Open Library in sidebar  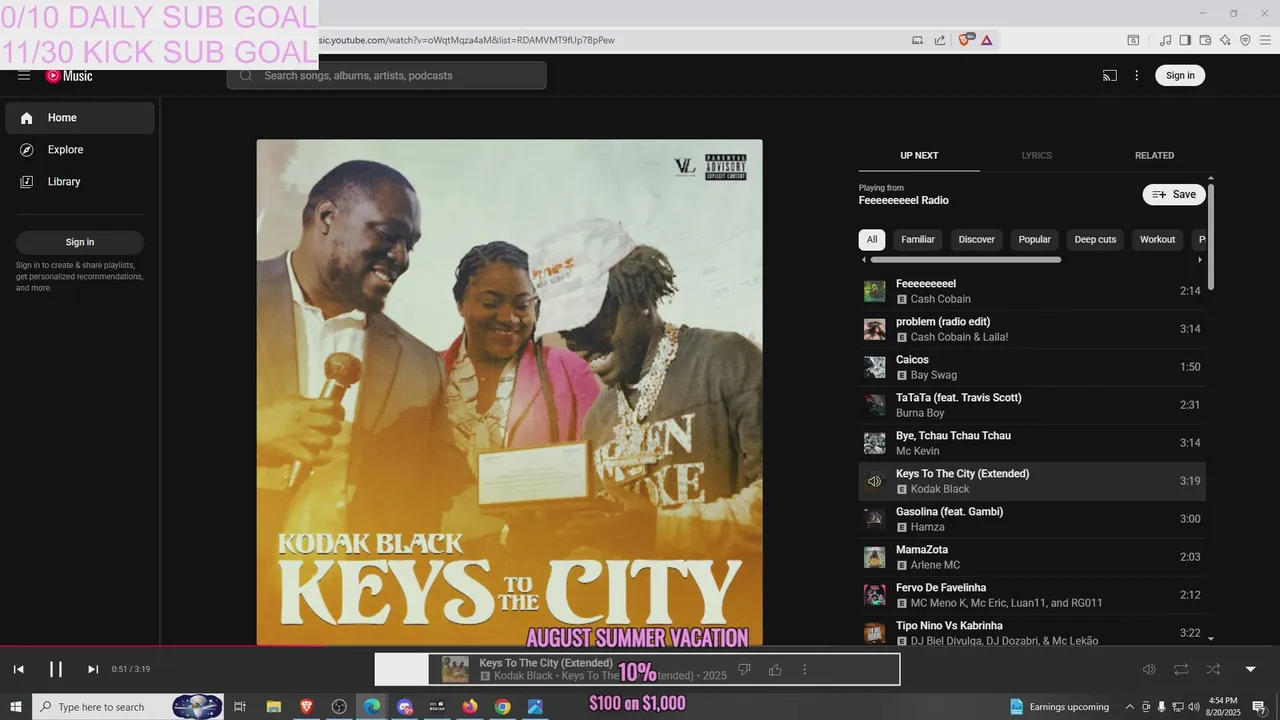(80, 182)
